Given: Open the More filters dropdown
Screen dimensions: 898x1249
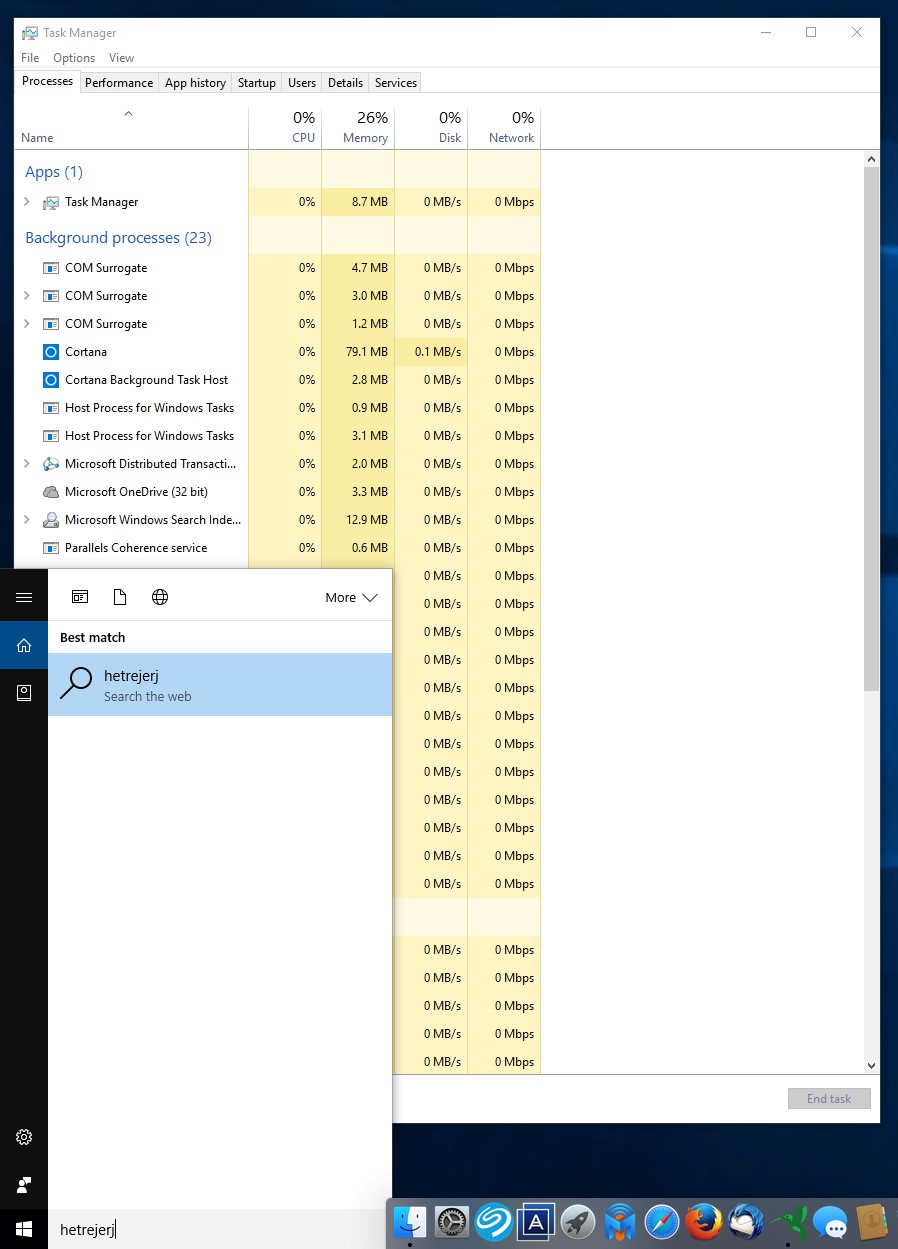Looking at the screenshot, I should (x=351, y=597).
